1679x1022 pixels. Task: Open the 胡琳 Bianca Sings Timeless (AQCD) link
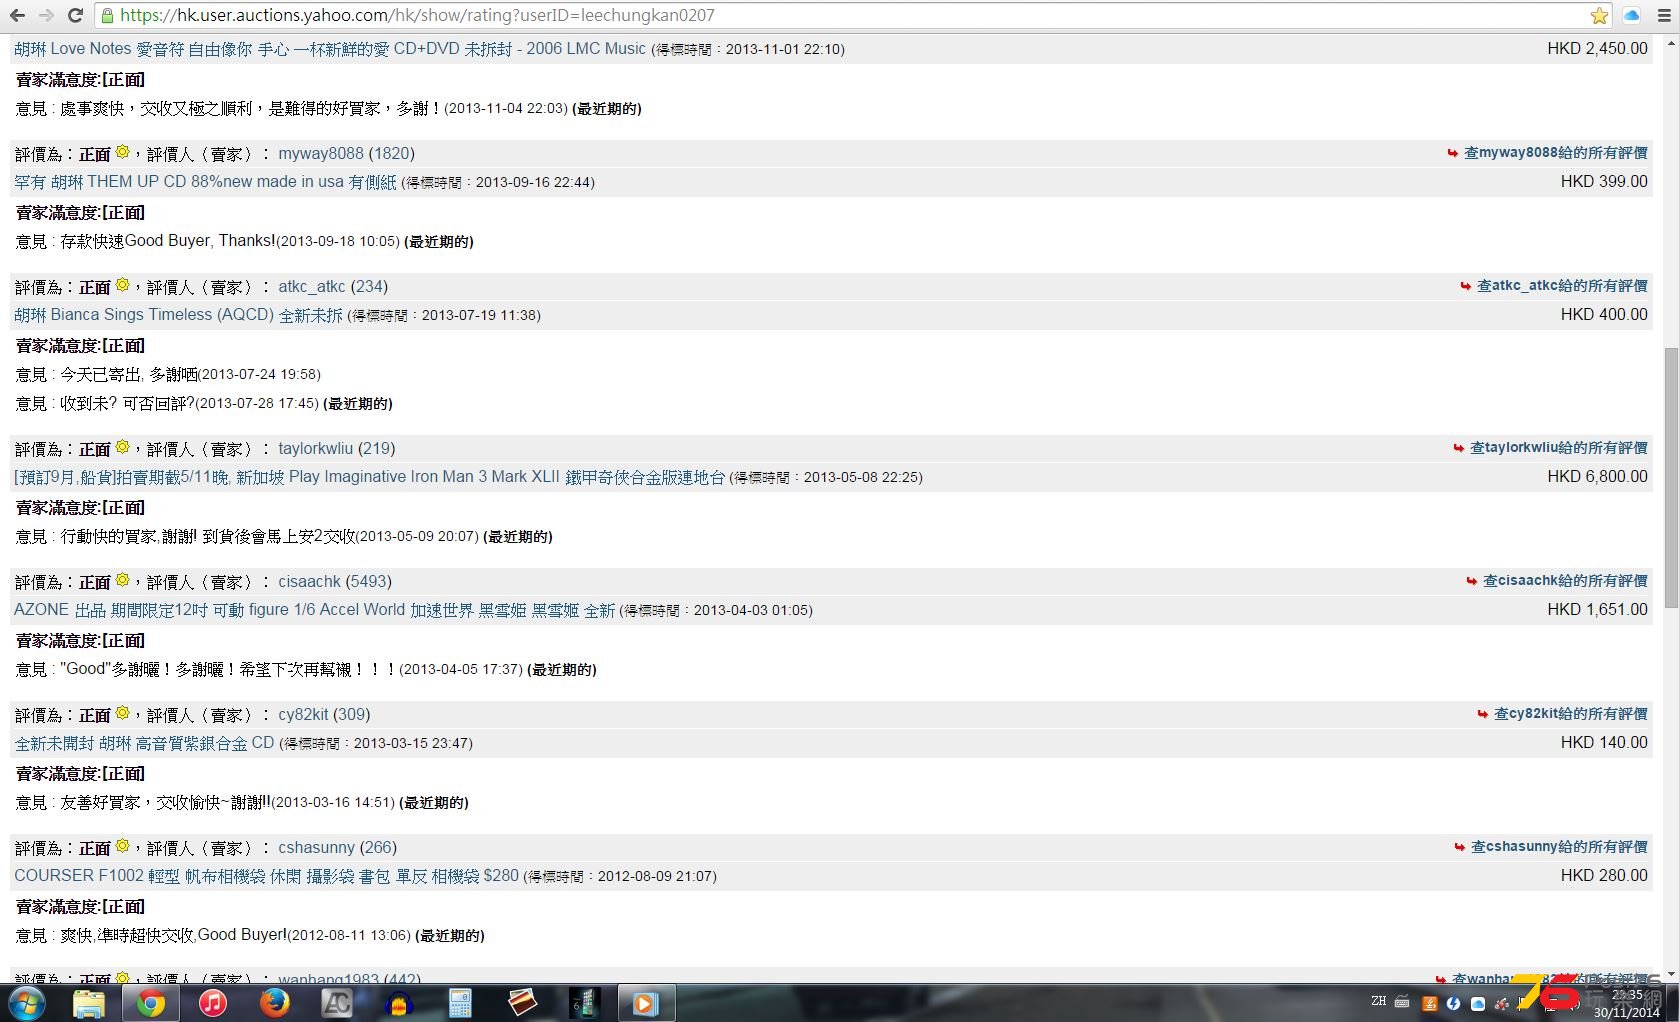pyautogui.click(x=178, y=314)
